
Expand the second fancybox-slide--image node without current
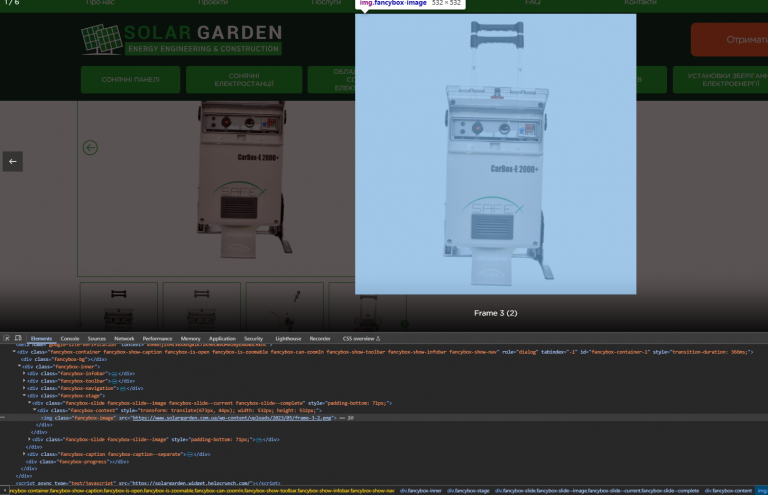point(29,440)
